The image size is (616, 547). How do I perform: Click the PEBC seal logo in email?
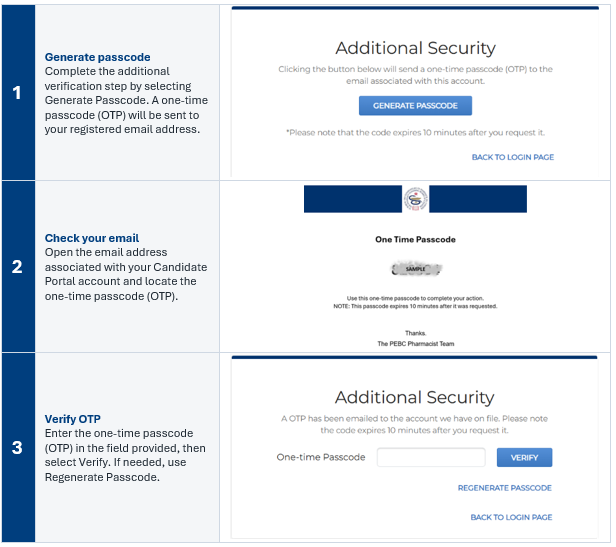(415, 199)
